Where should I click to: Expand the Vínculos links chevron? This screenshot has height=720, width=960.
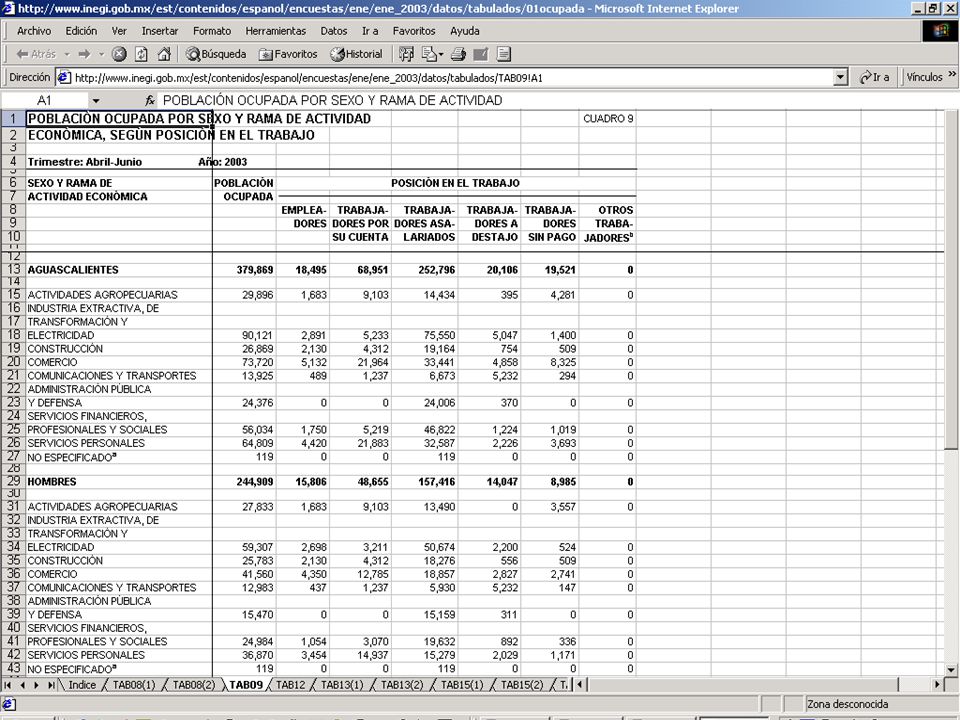point(952,75)
